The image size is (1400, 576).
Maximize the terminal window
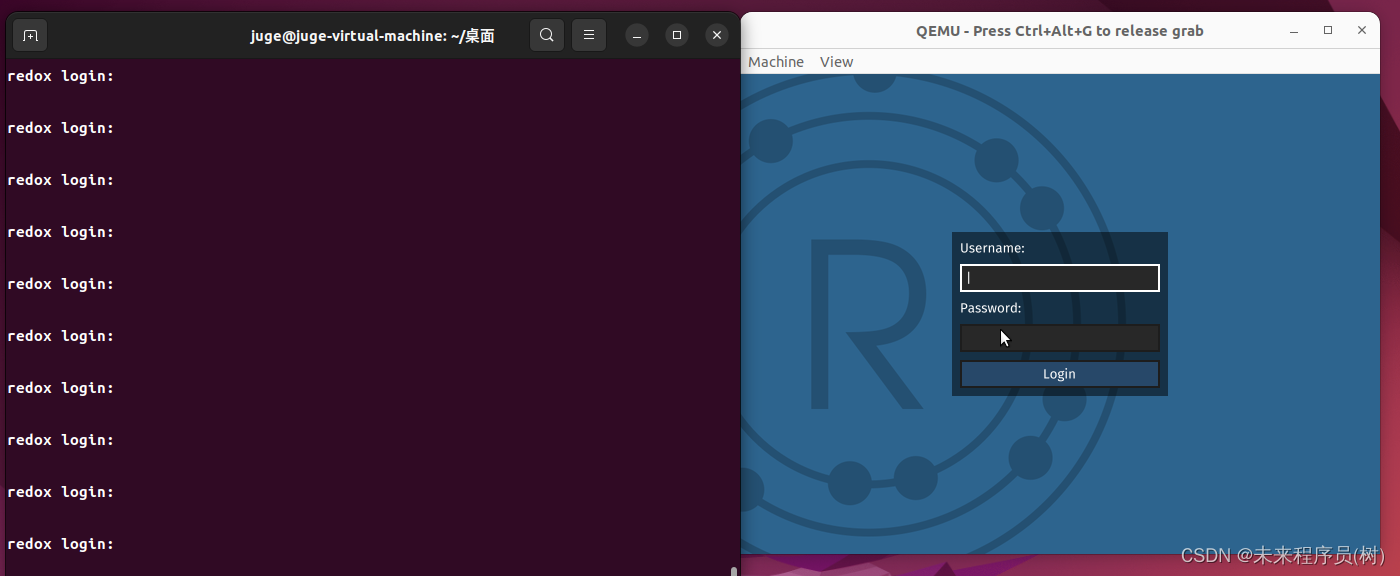[x=677, y=34]
